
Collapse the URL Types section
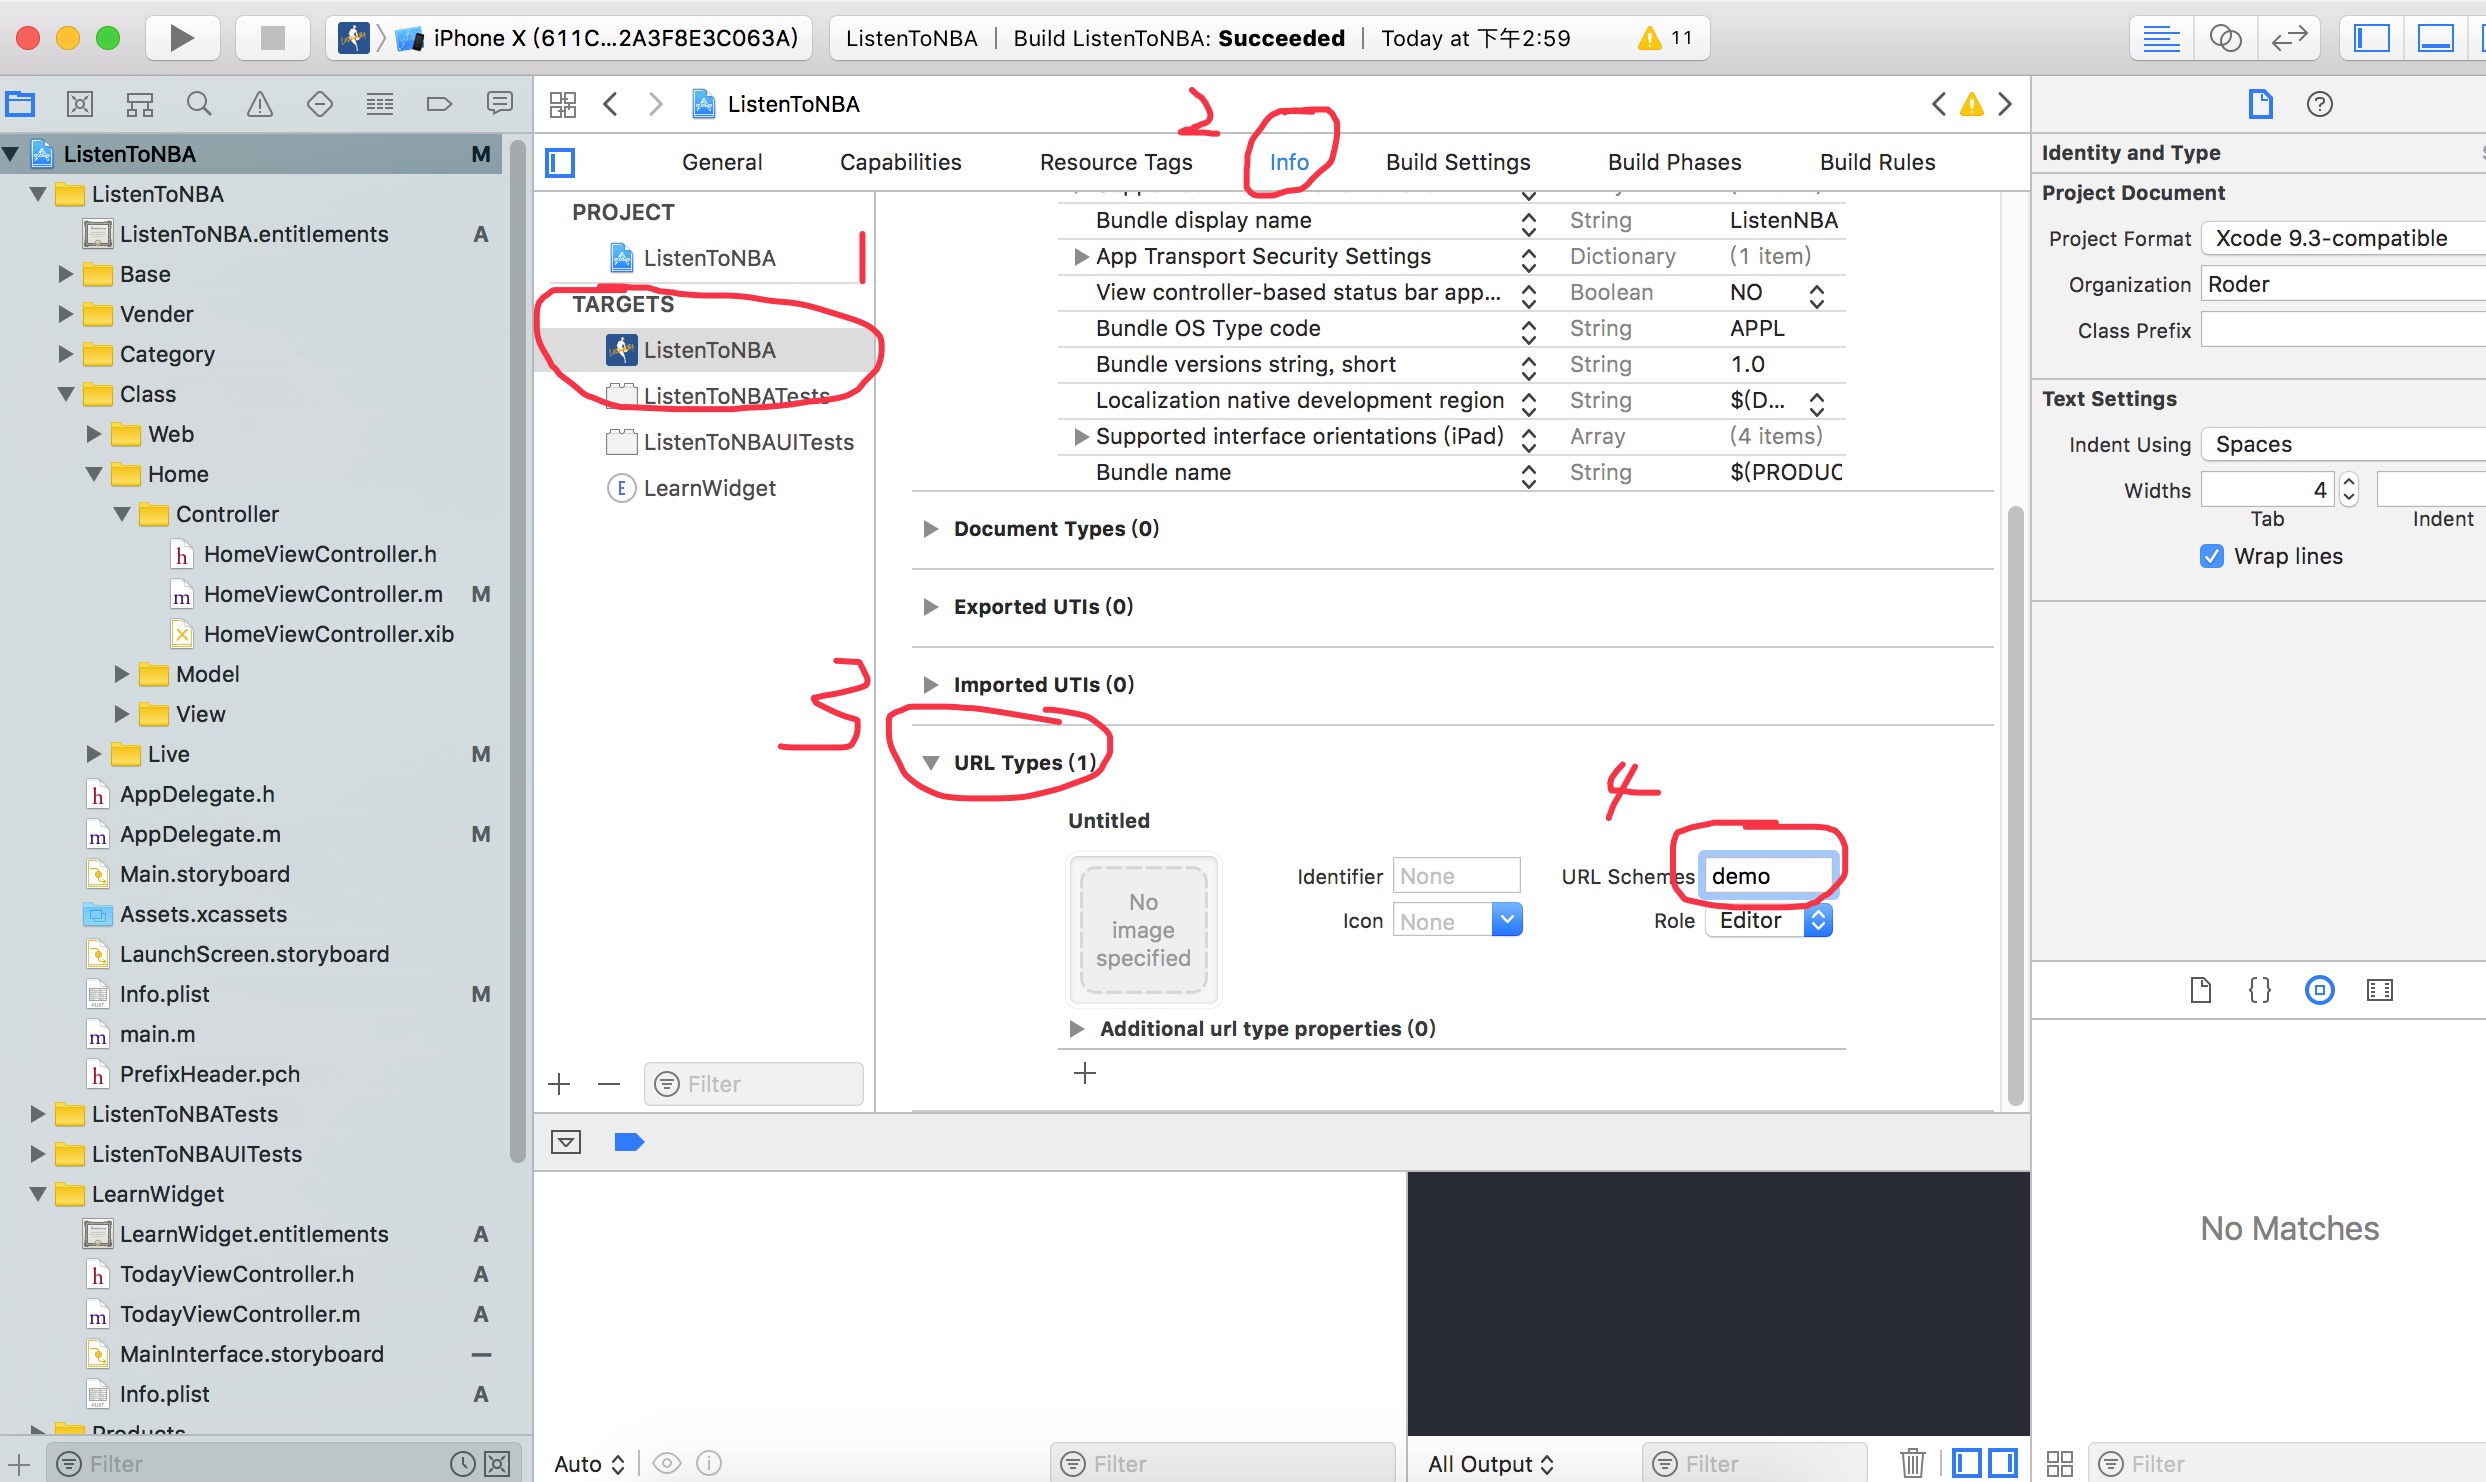930,763
